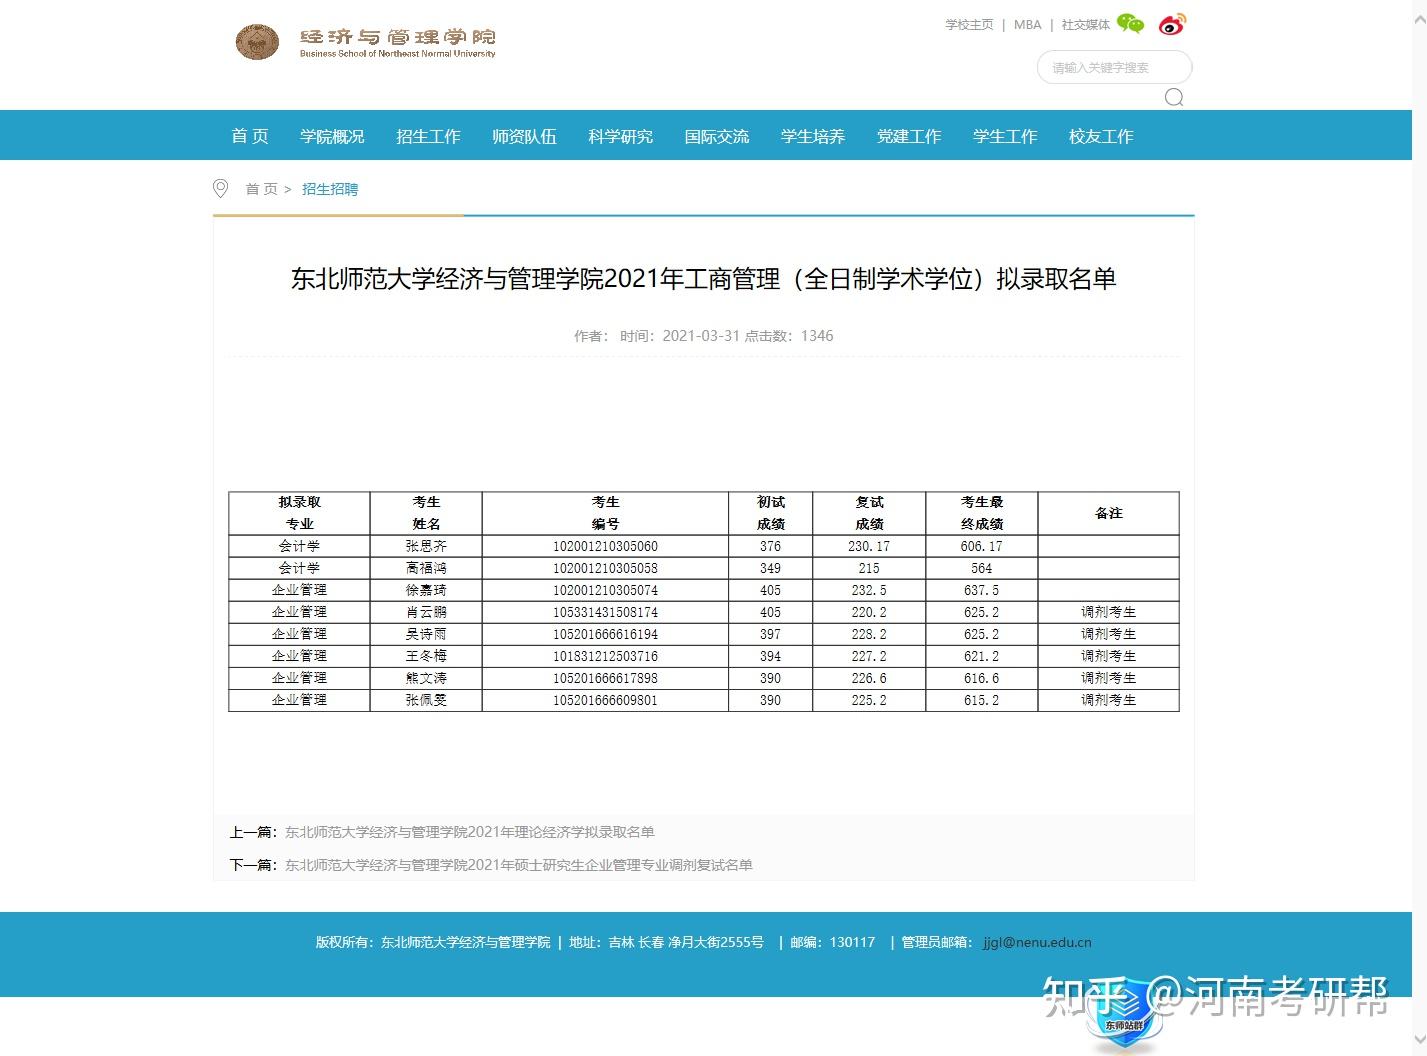Click the 会计学 cell in 张思齐 row
Viewport: 1427px width, 1056px height.
(299, 546)
